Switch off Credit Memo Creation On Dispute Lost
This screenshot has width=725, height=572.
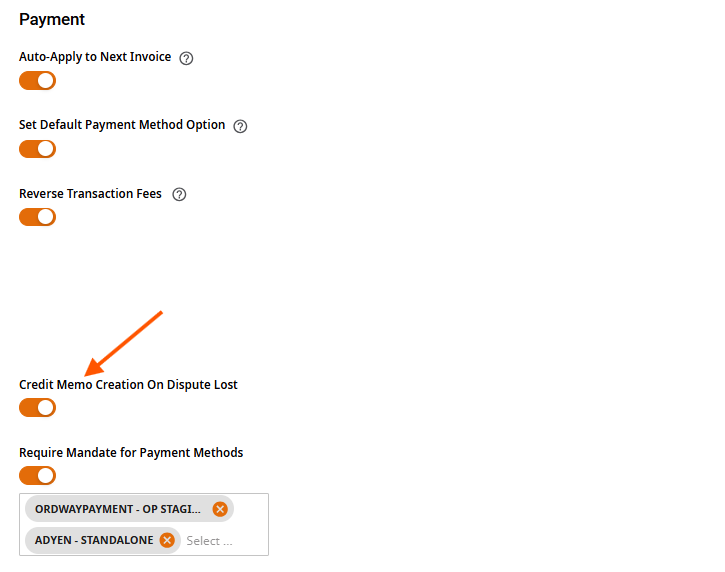click(x=37, y=408)
